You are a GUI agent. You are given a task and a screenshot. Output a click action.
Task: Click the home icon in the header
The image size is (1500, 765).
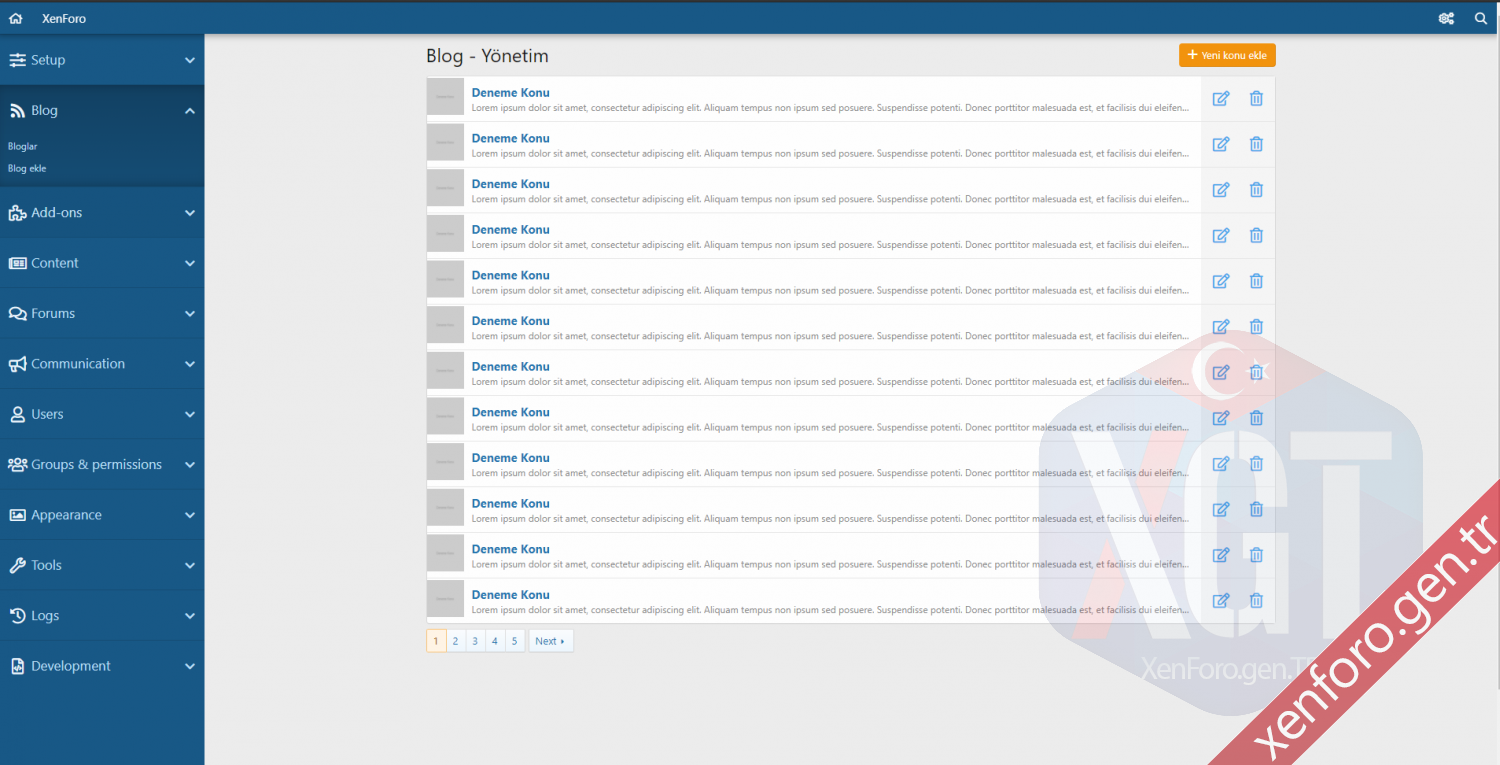pos(16,18)
